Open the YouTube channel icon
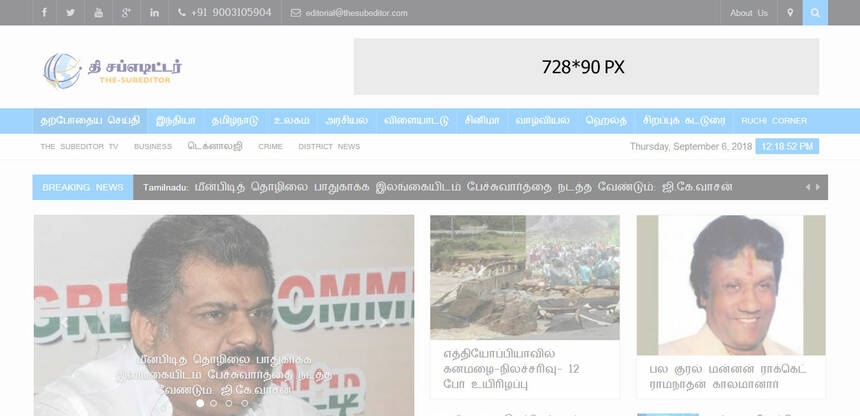The image size is (860, 416). click(x=98, y=13)
